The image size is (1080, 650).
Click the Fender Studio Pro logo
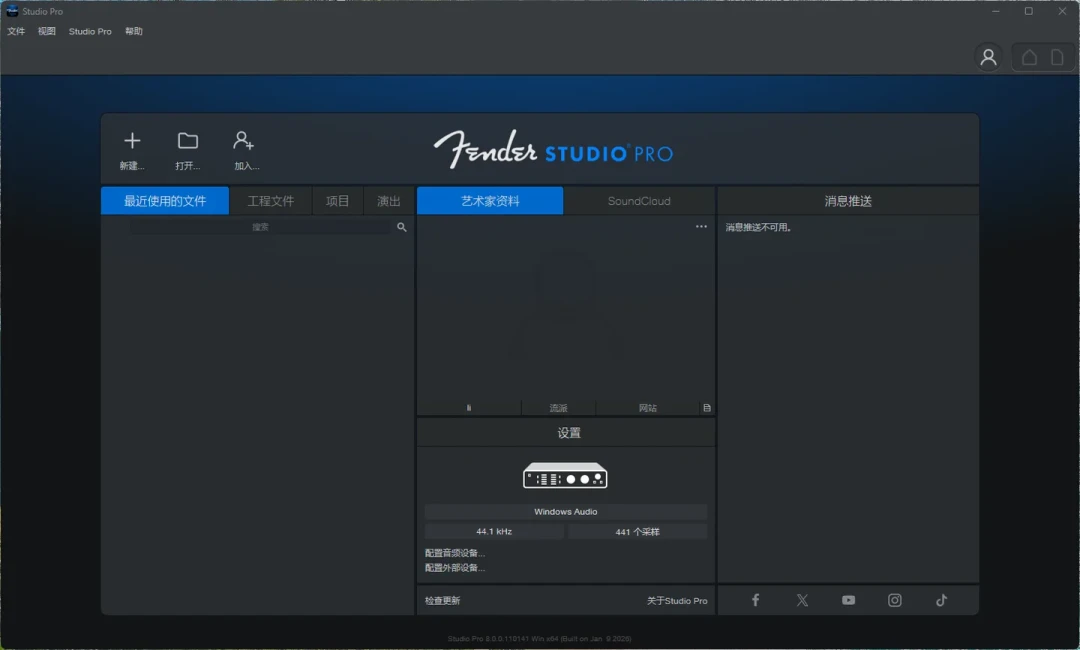(553, 149)
